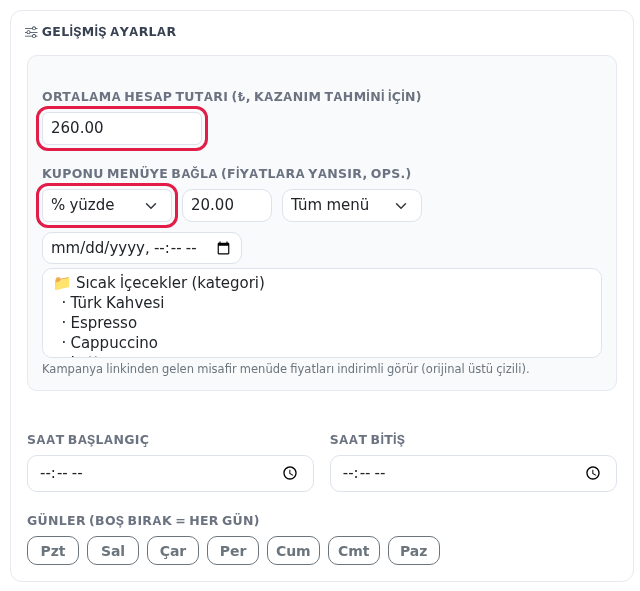Toggle the Paz day chip
This screenshot has height=591, width=640.
414,551
